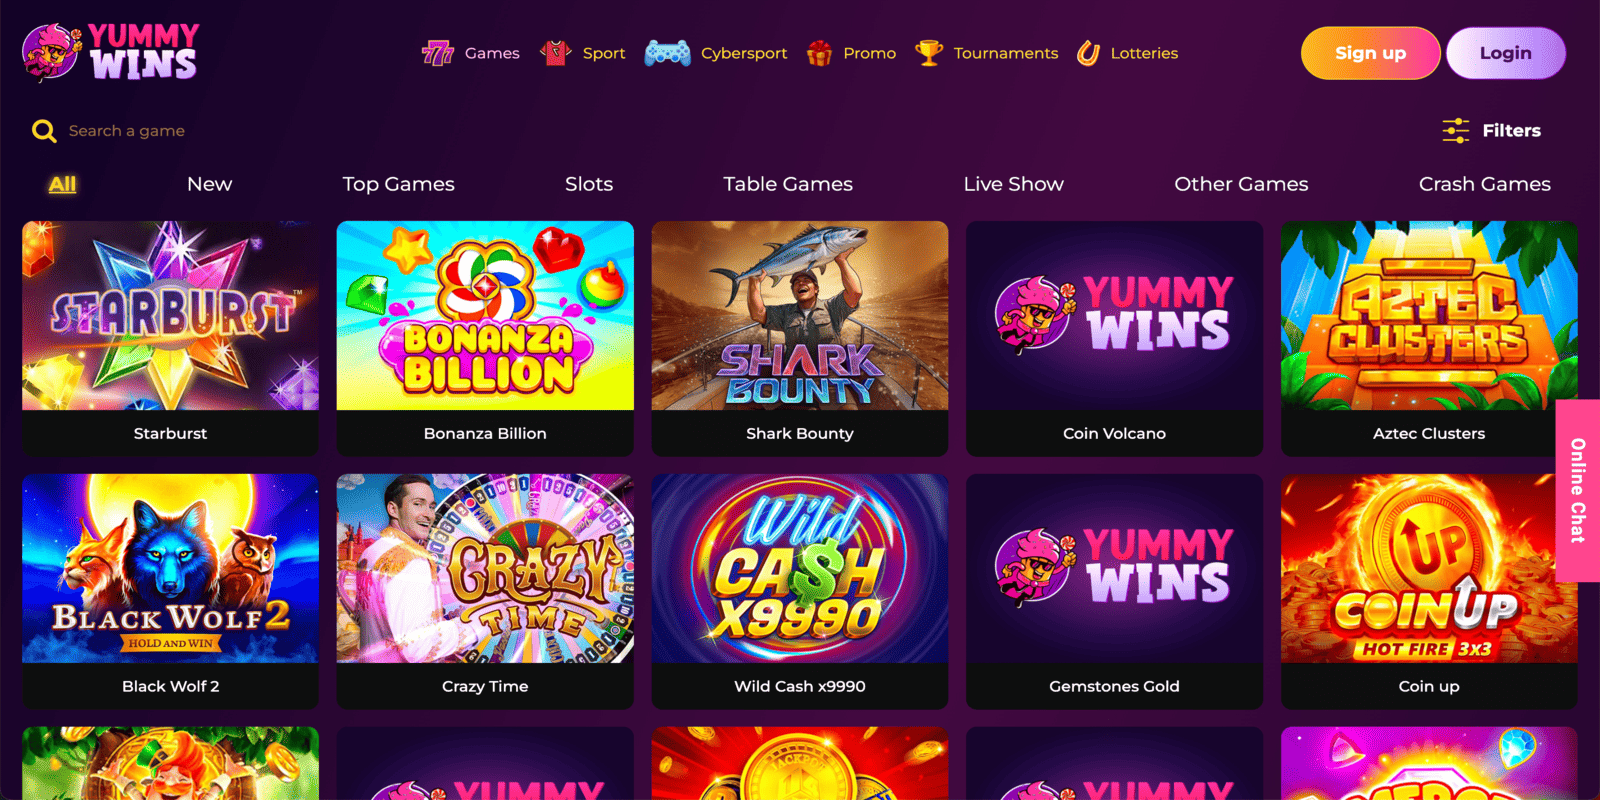Click the search magnifier icon

[x=44, y=131]
